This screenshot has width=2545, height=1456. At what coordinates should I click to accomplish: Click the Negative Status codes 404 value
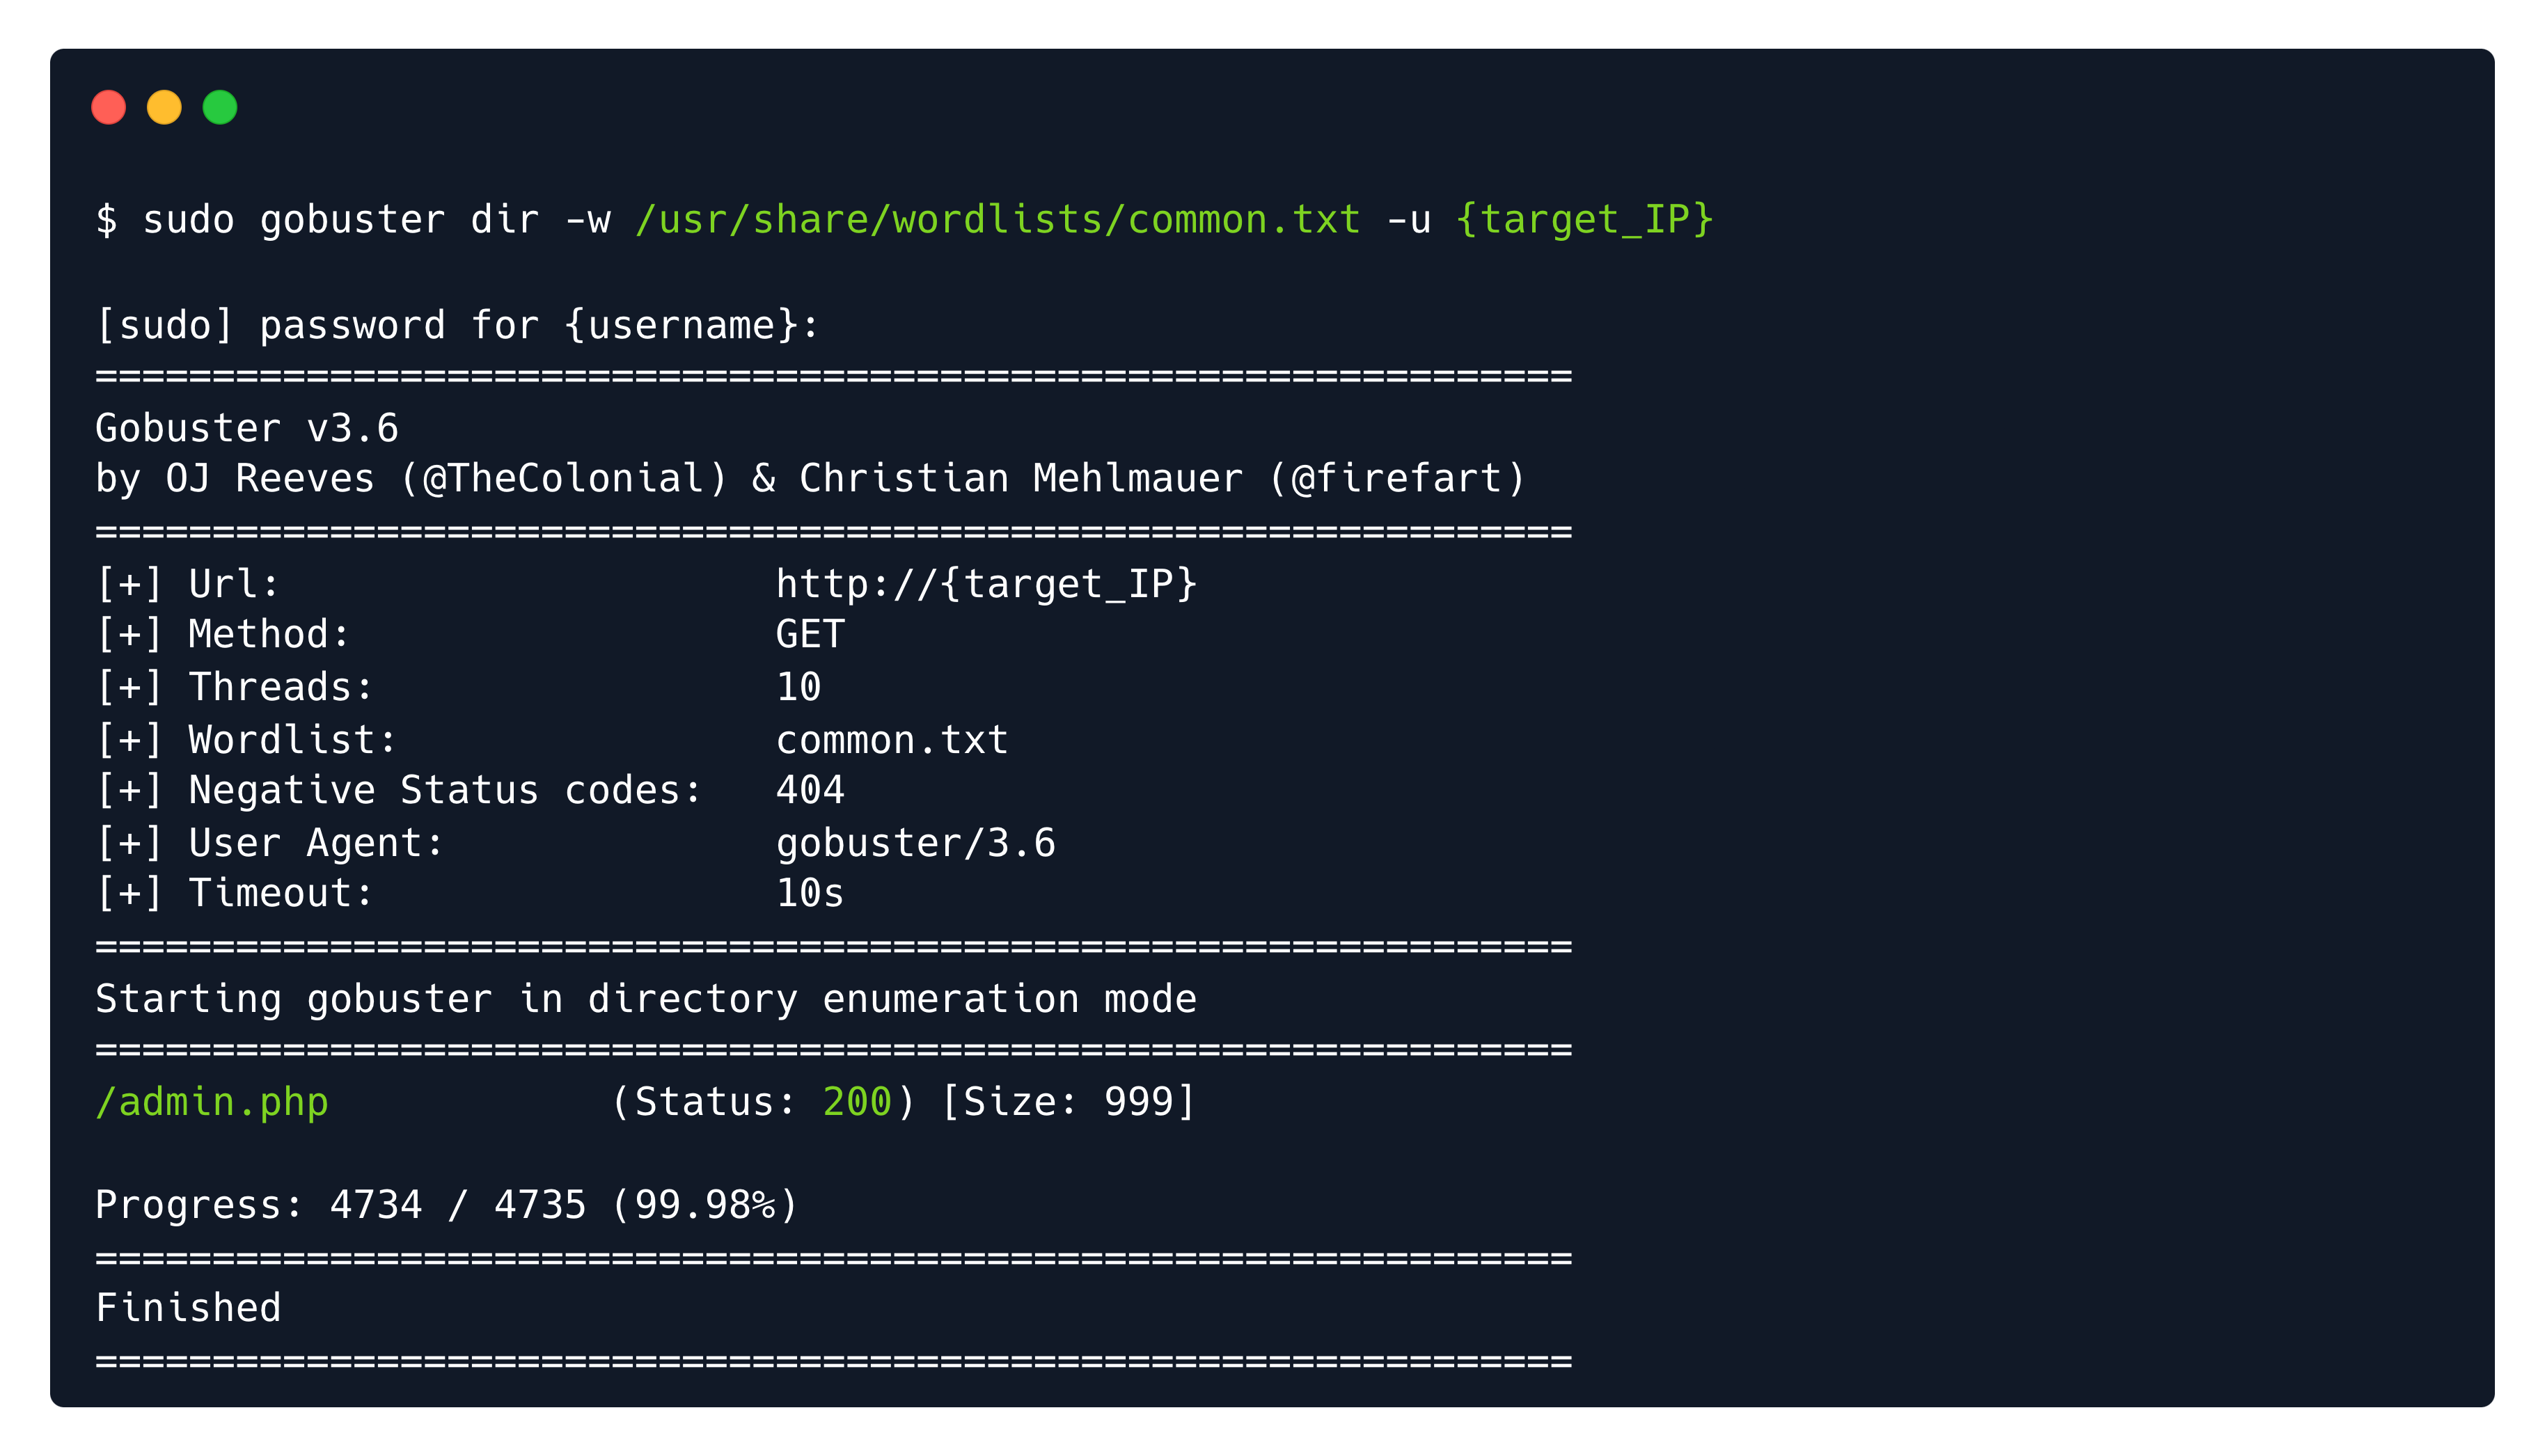click(x=810, y=790)
